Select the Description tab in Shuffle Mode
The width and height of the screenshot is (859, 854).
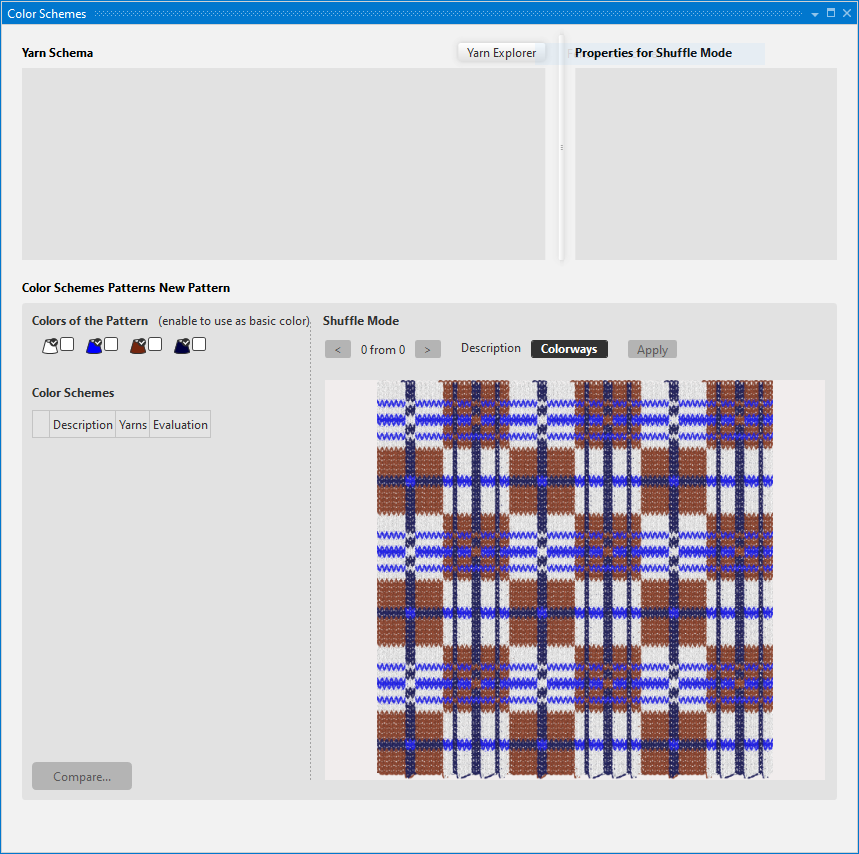(490, 348)
